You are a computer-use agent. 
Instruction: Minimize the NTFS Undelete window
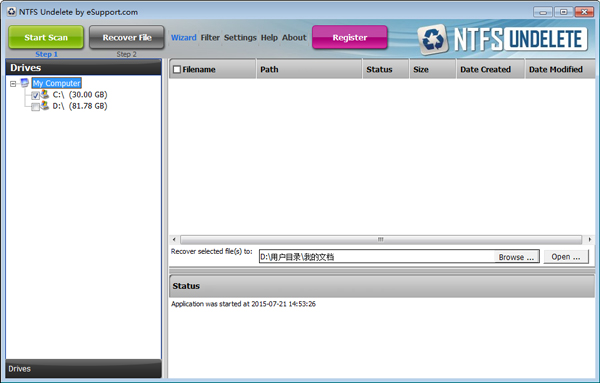[543, 12]
